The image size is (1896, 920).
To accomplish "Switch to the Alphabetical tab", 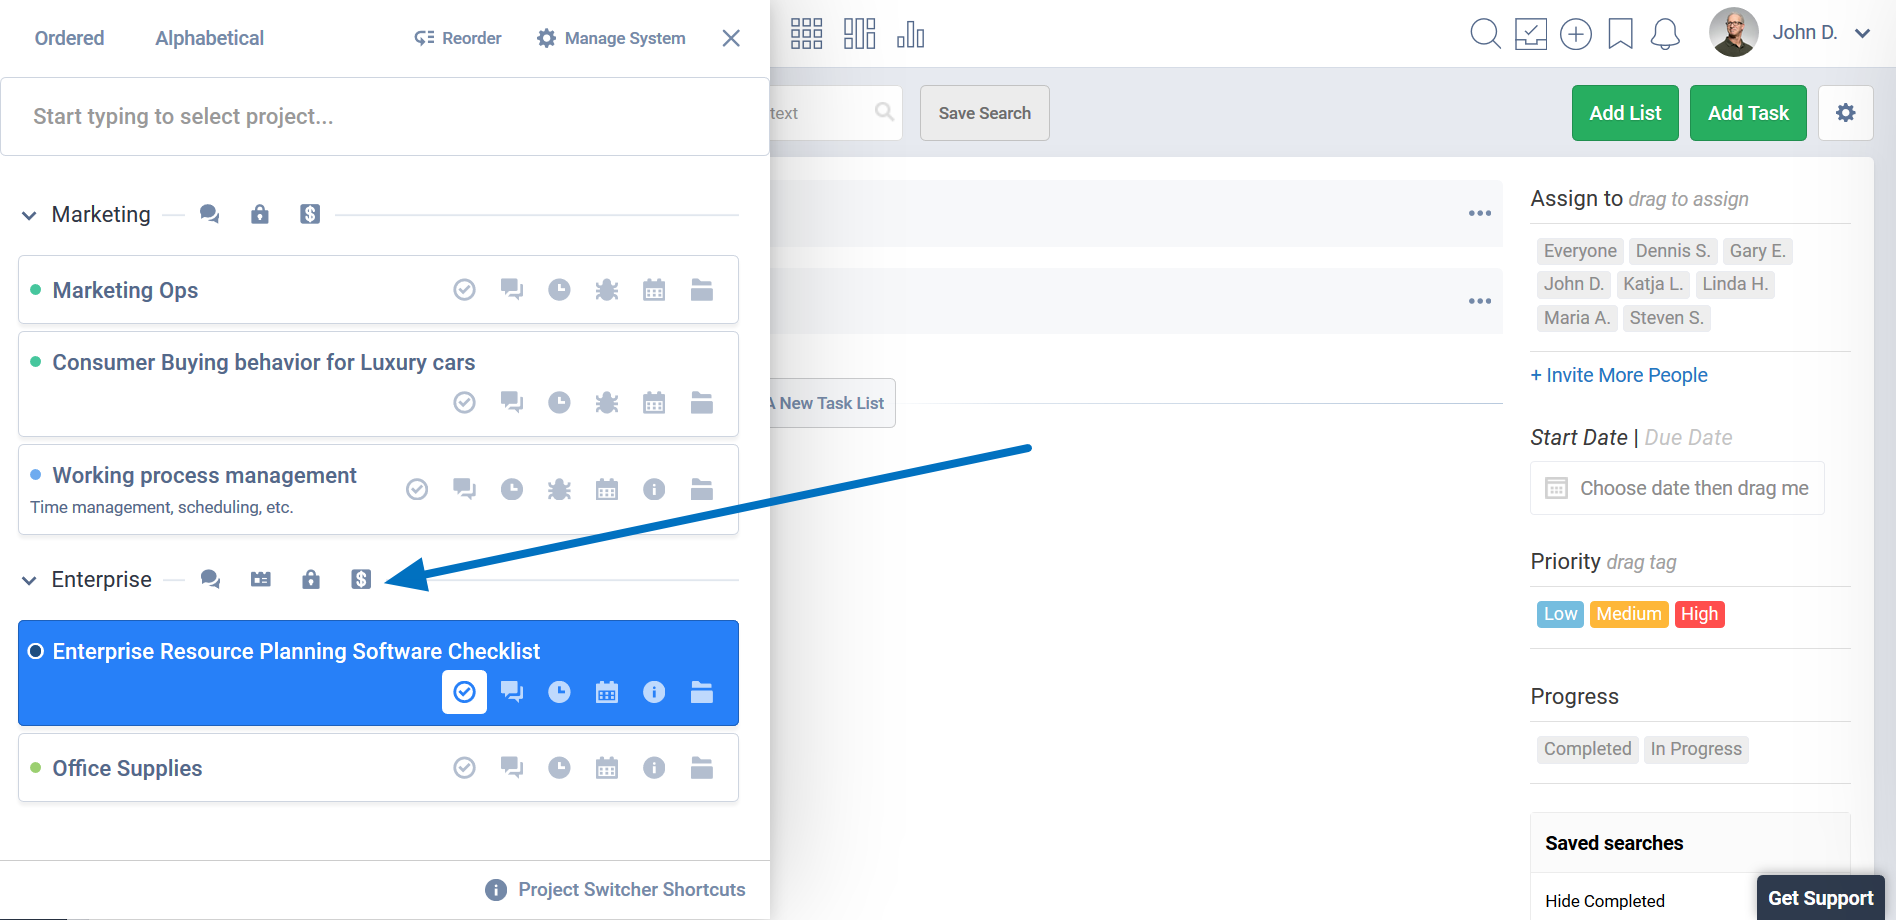I will pos(209,38).
